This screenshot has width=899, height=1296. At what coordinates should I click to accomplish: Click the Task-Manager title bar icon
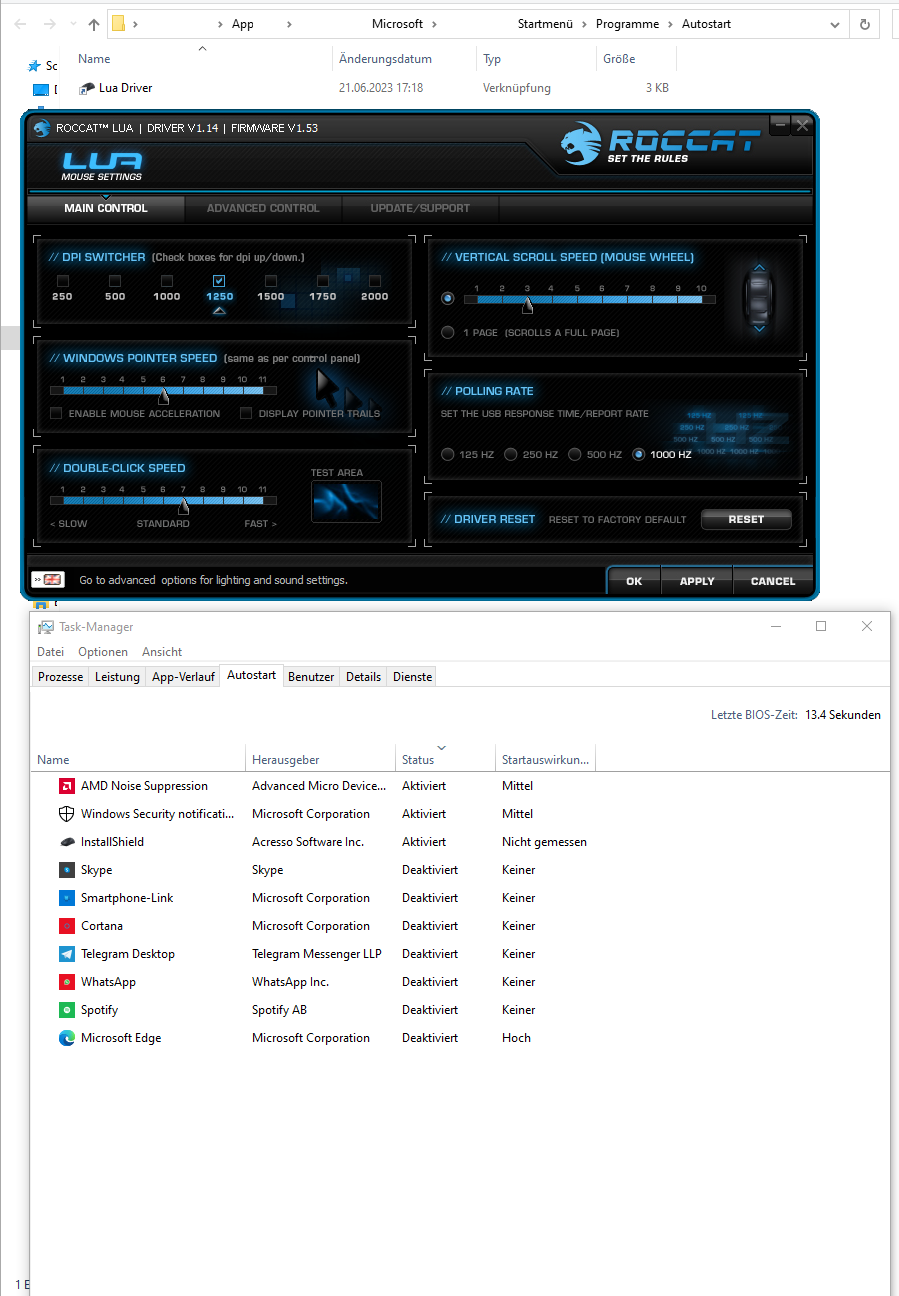pos(46,627)
